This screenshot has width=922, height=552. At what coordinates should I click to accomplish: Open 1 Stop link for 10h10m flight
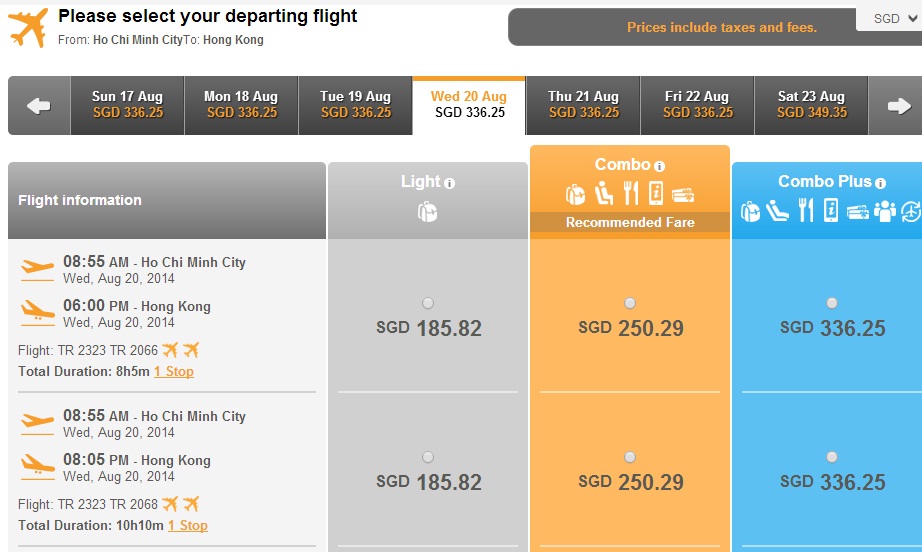coord(188,526)
